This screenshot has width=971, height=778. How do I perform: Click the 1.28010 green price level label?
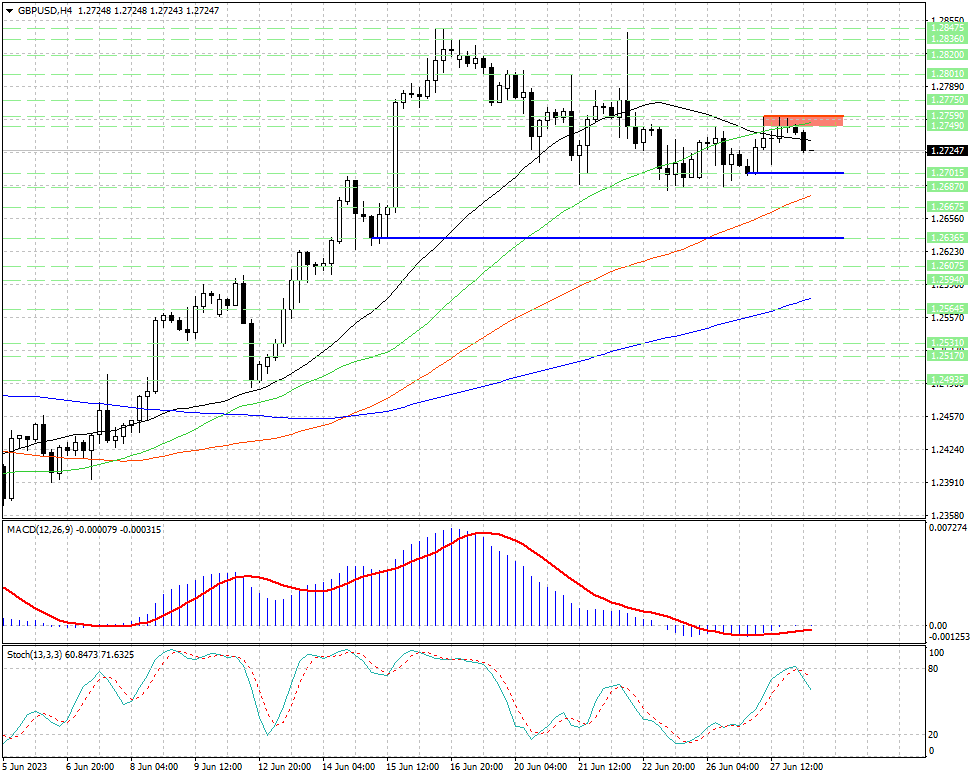click(x=946, y=74)
